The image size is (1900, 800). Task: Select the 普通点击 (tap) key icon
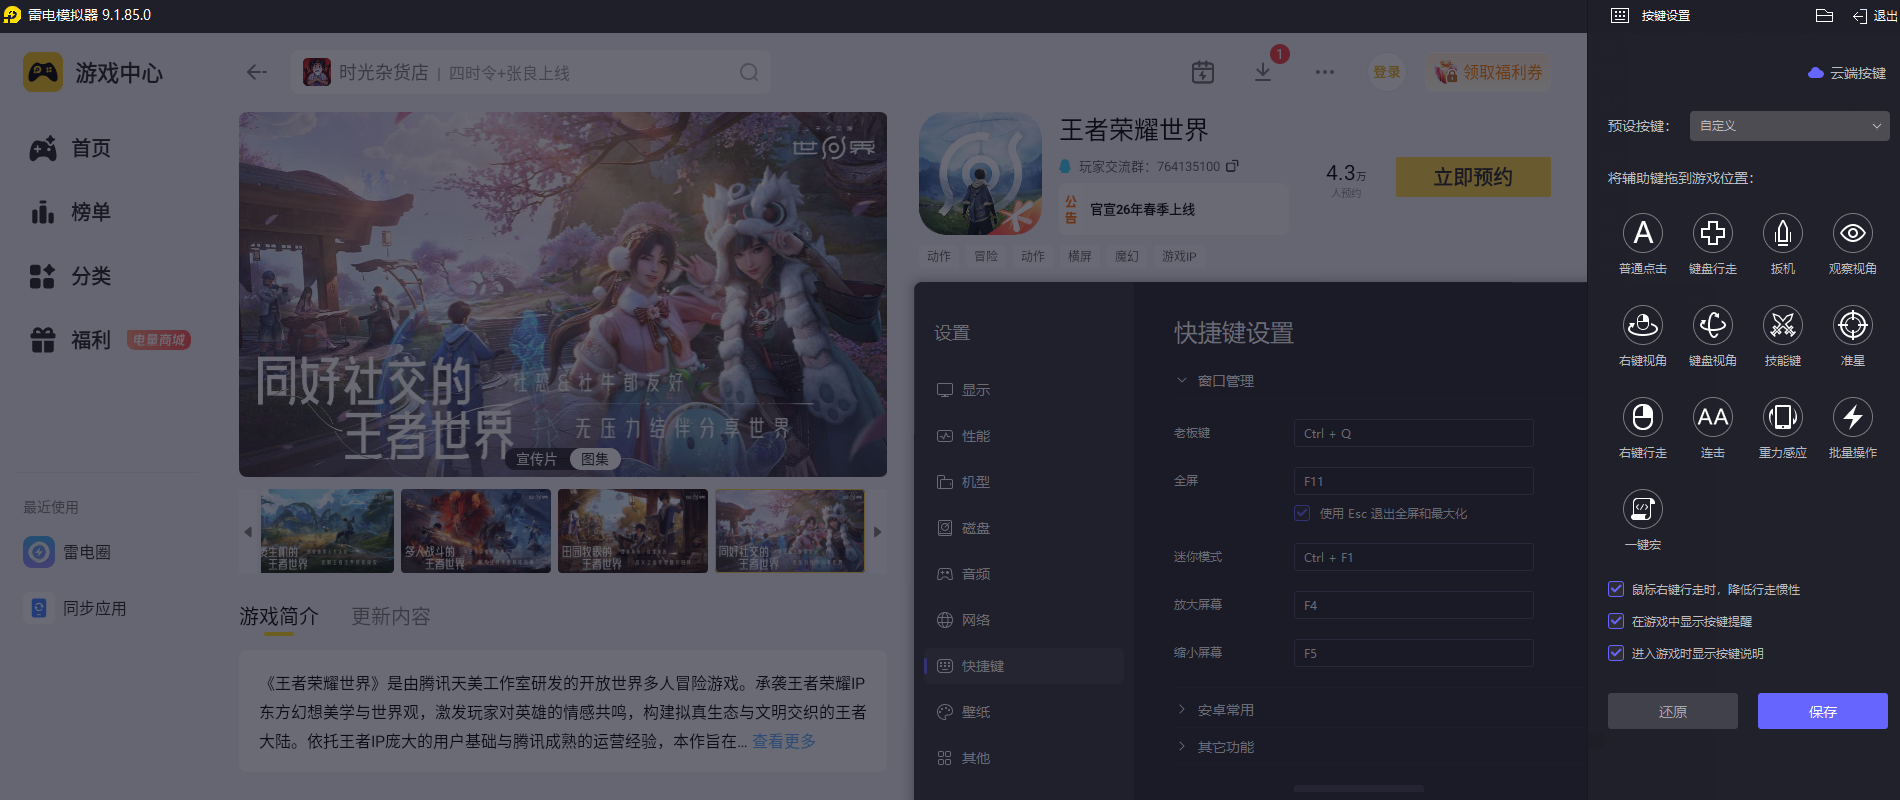[1643, 233]
